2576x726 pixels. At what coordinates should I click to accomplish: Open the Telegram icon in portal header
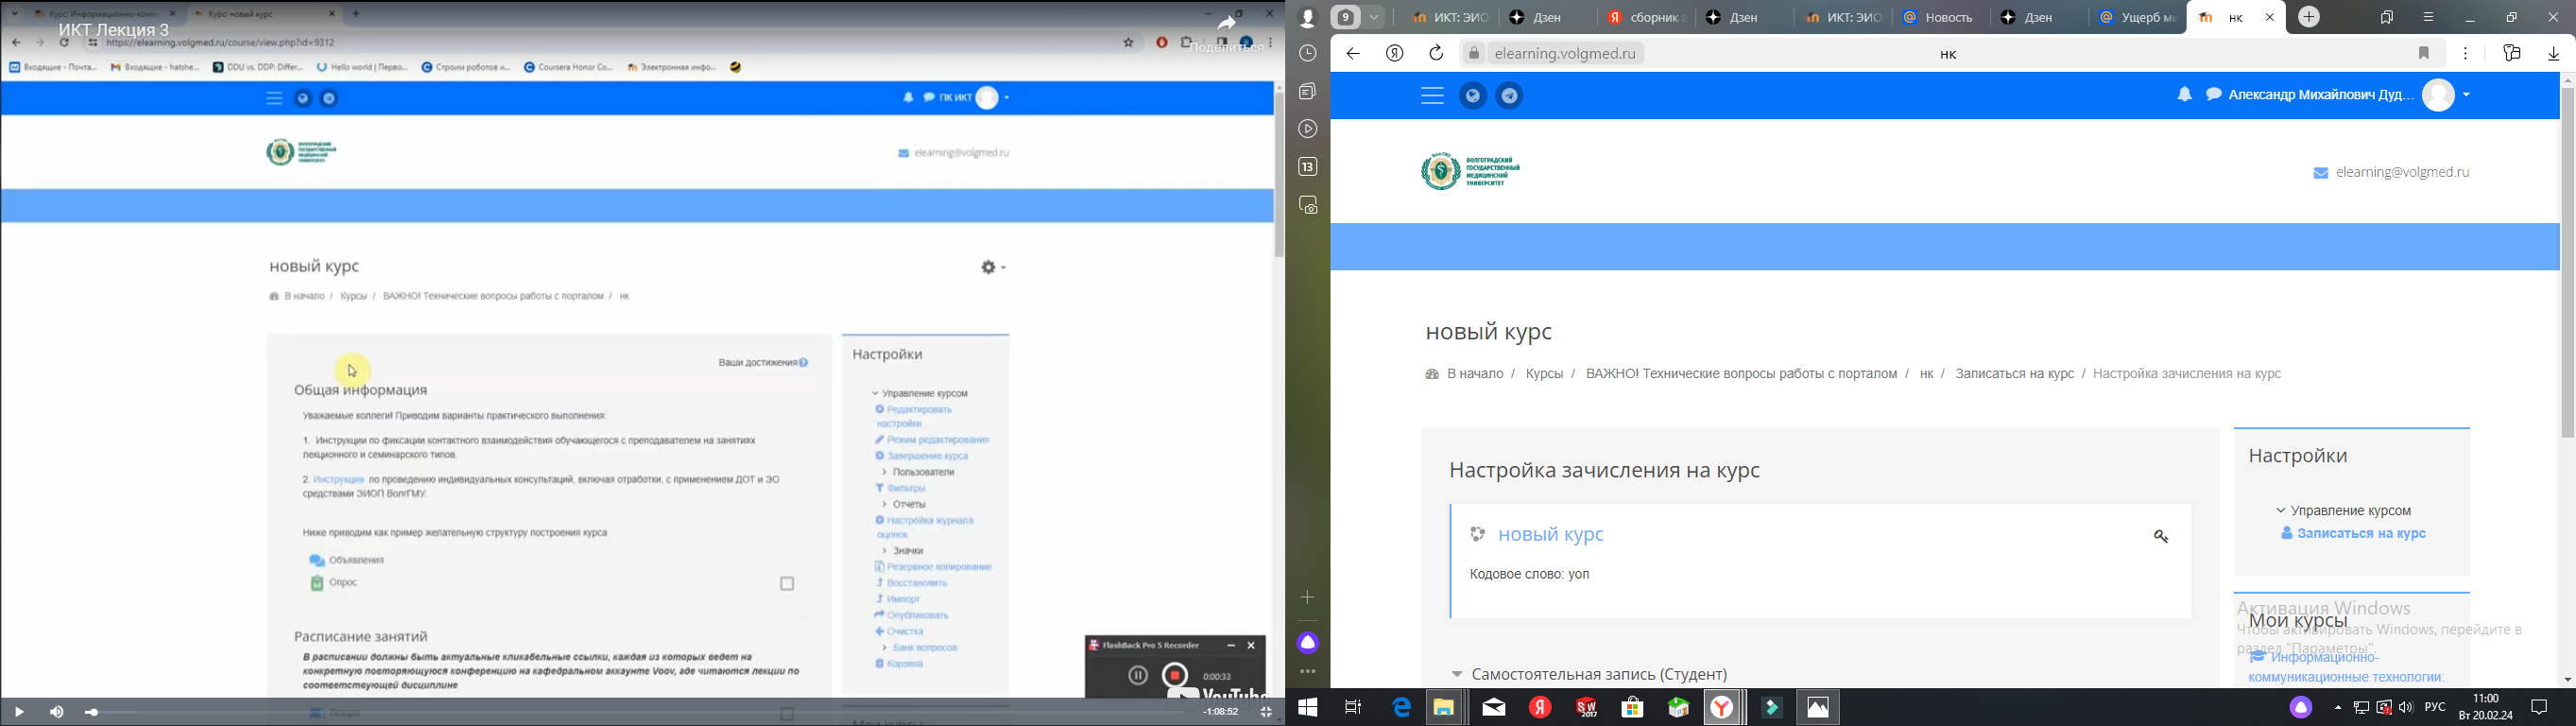(x=1510, y=96)
